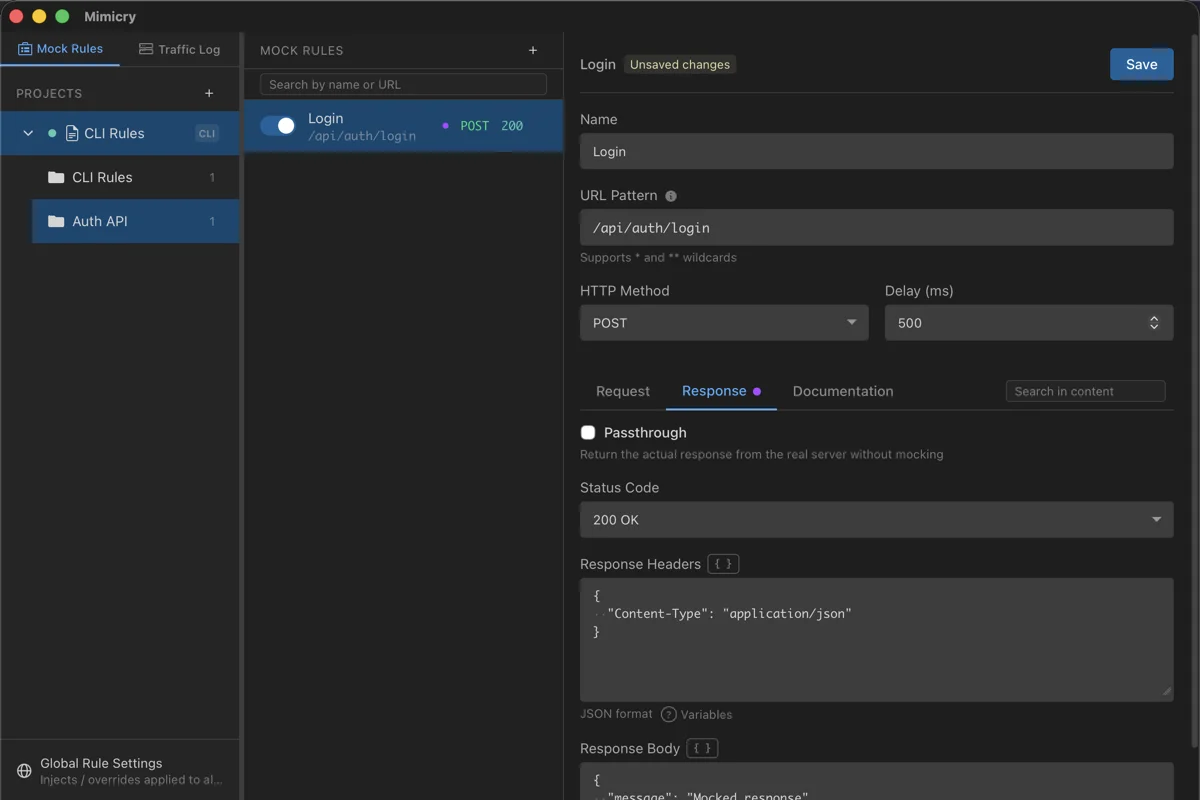Open the Status Code dropdown

tap(877, 520)
